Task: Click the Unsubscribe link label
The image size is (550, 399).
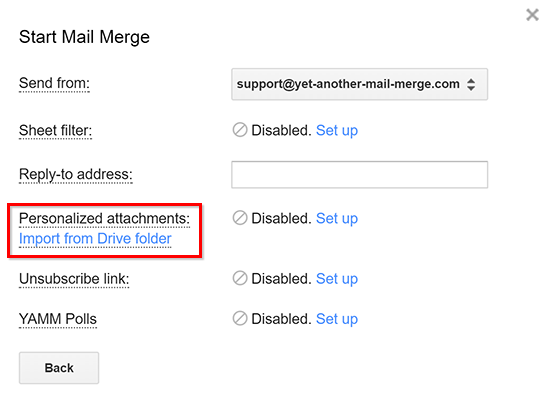Action: [74, 279]
